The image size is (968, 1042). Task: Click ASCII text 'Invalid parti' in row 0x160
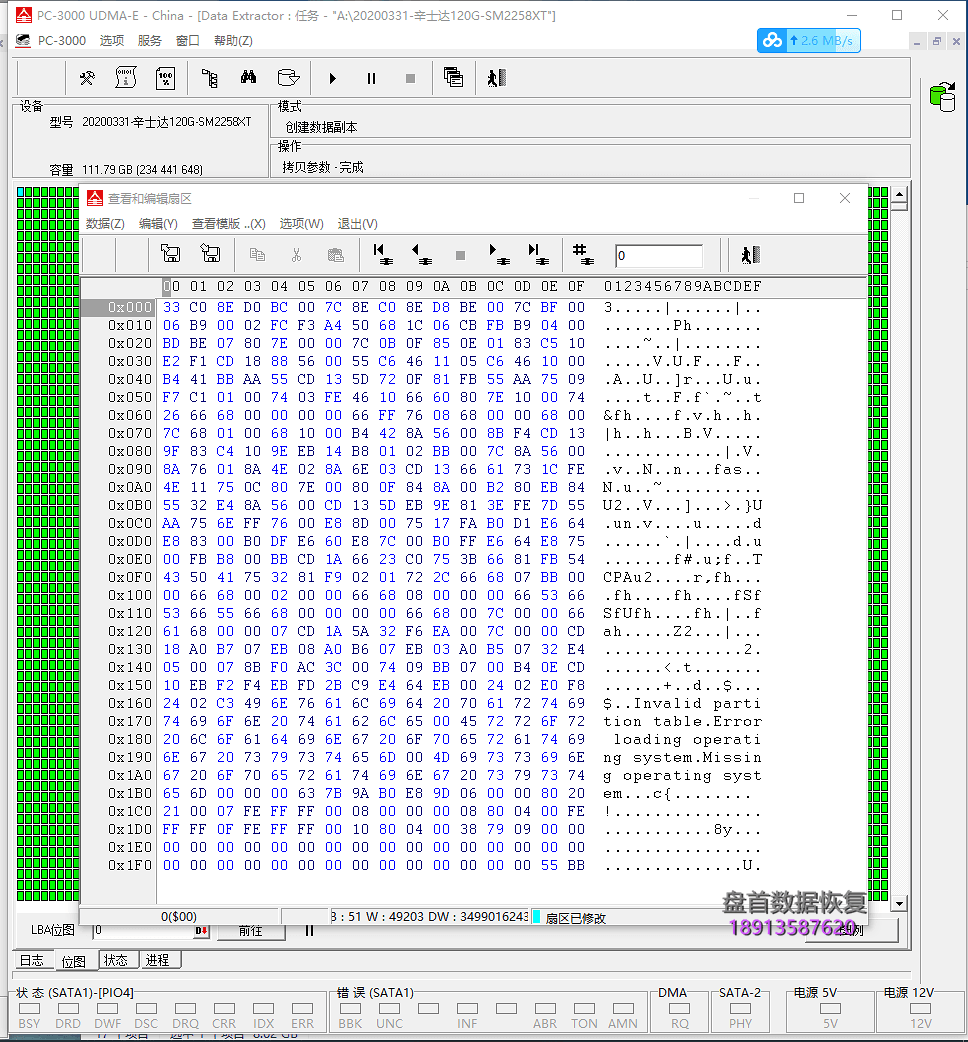pos(697,703)
